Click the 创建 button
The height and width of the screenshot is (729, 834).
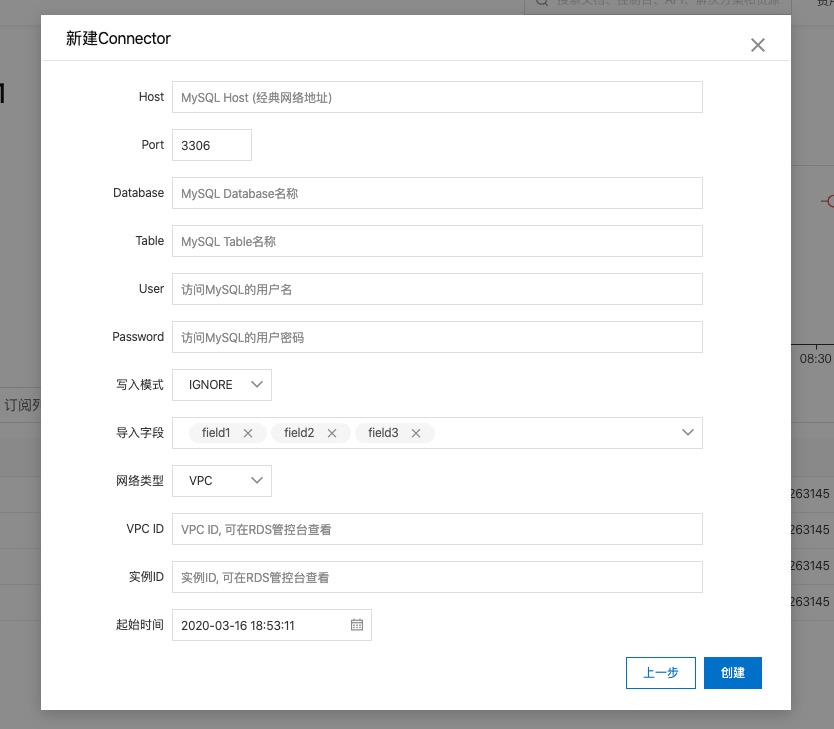coord(733,673)
